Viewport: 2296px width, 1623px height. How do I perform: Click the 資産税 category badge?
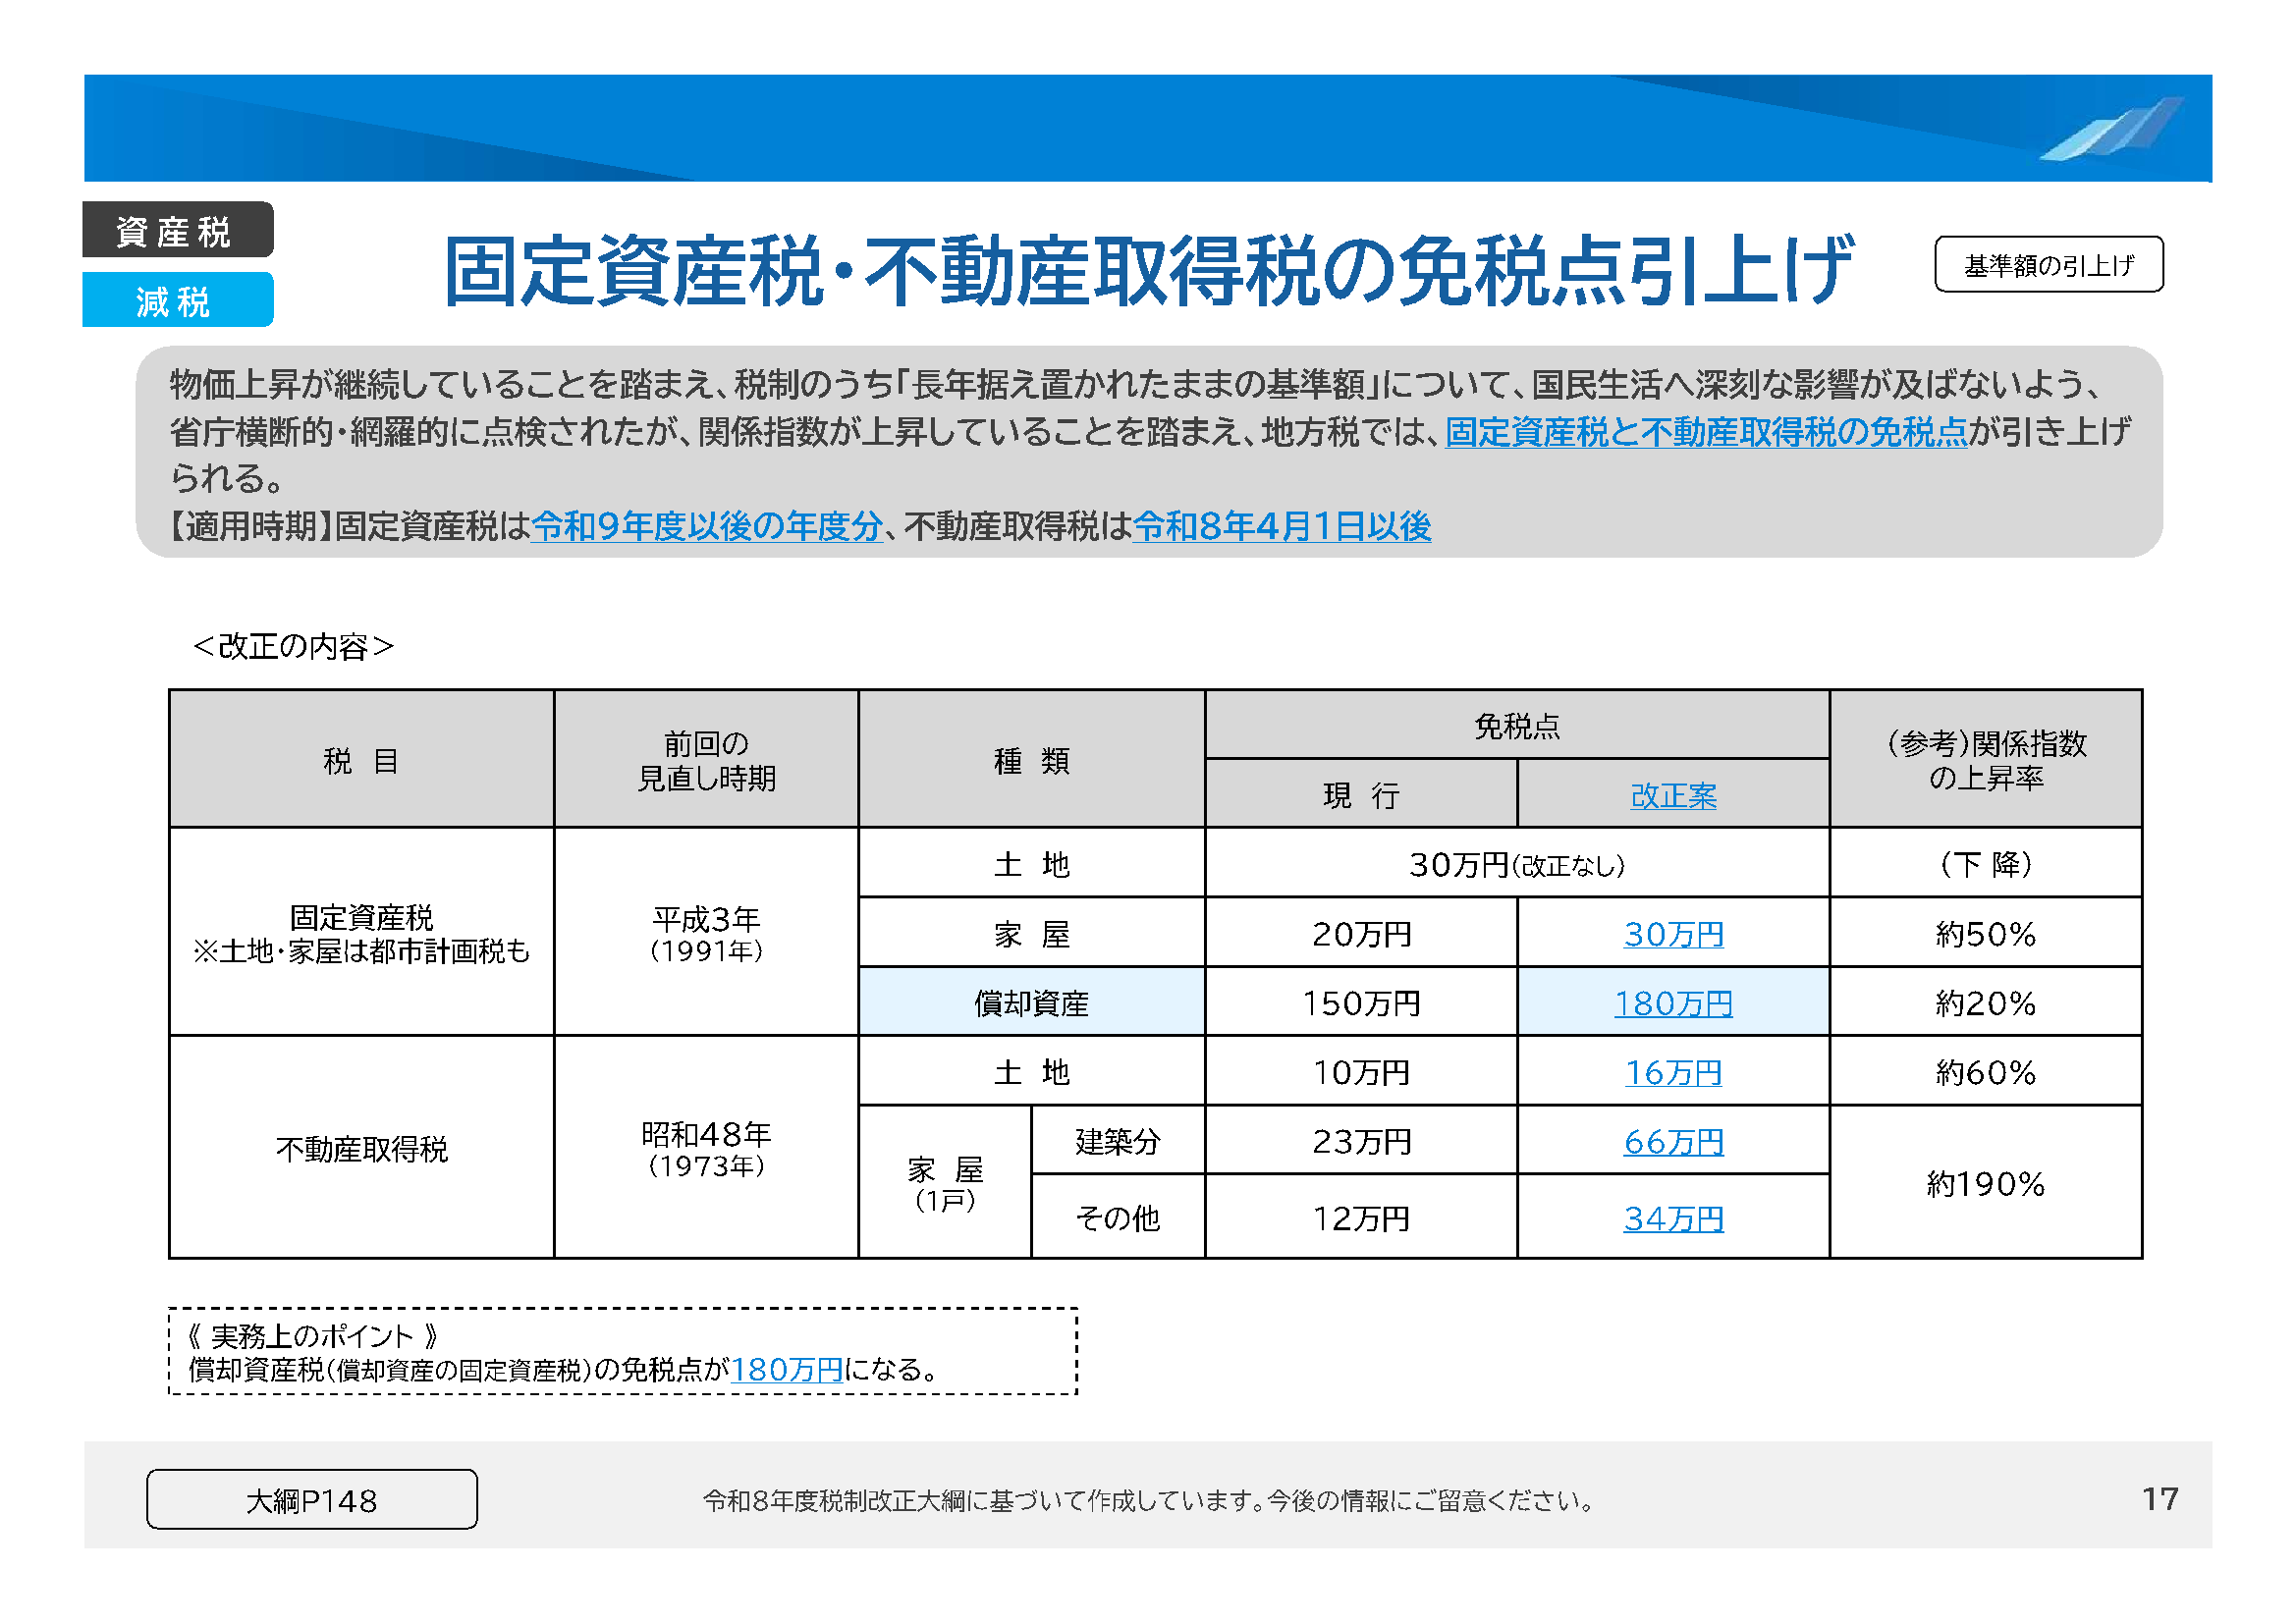tap(177, 231)
